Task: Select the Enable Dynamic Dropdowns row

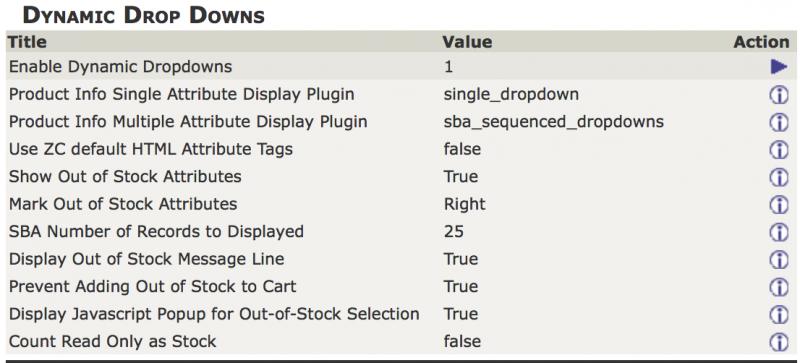Action: coord(400,67)
